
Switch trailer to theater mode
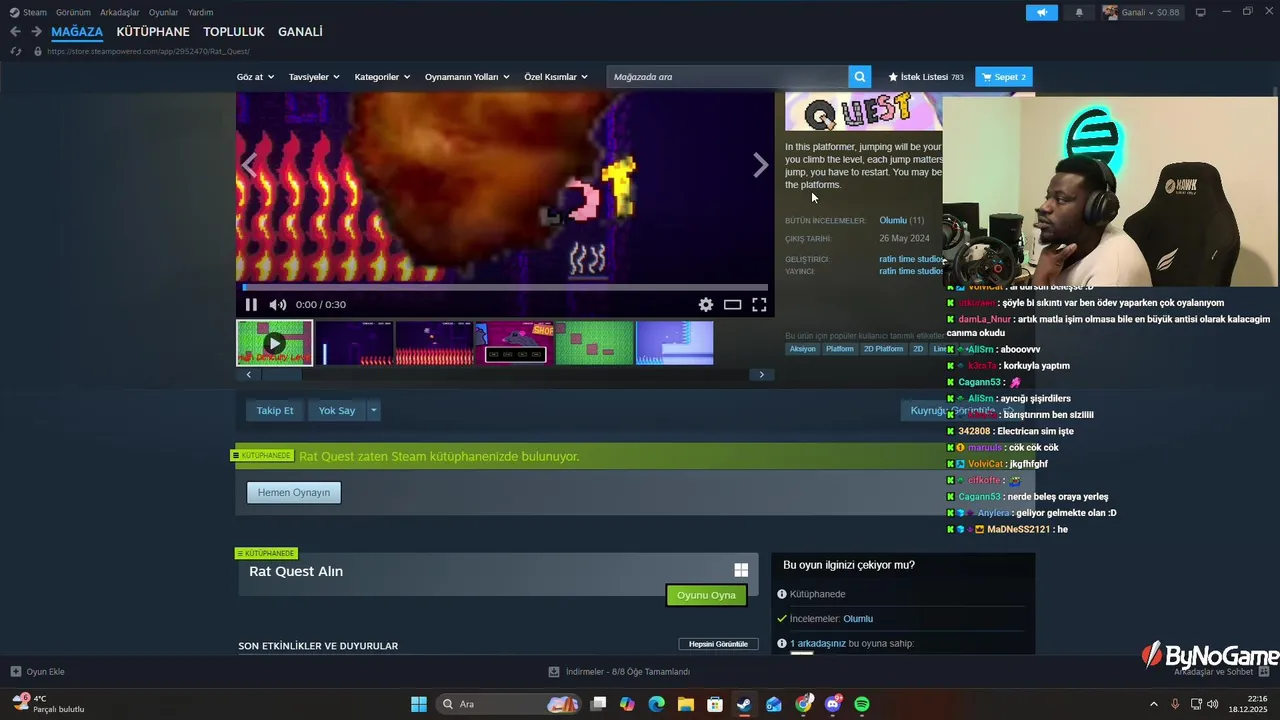[x=732, y=305]
